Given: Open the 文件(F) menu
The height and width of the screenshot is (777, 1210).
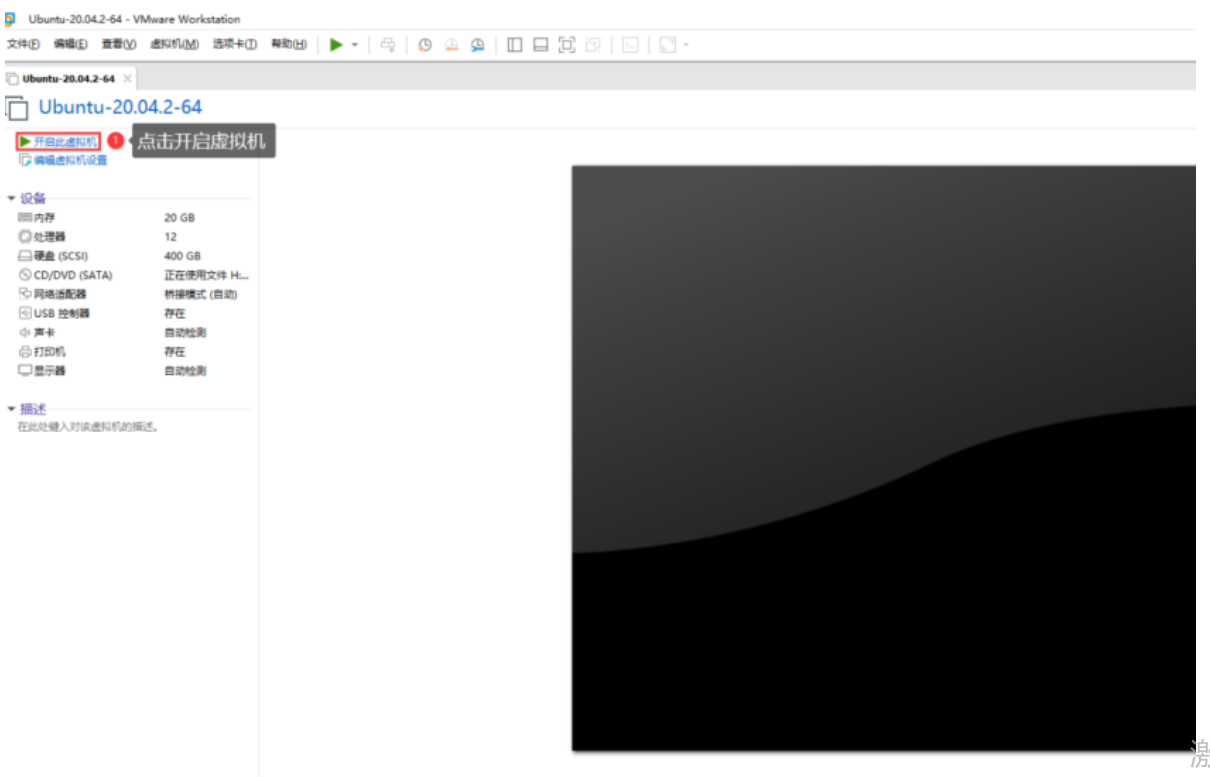Looking at the screenshot, I should [23, 44].
